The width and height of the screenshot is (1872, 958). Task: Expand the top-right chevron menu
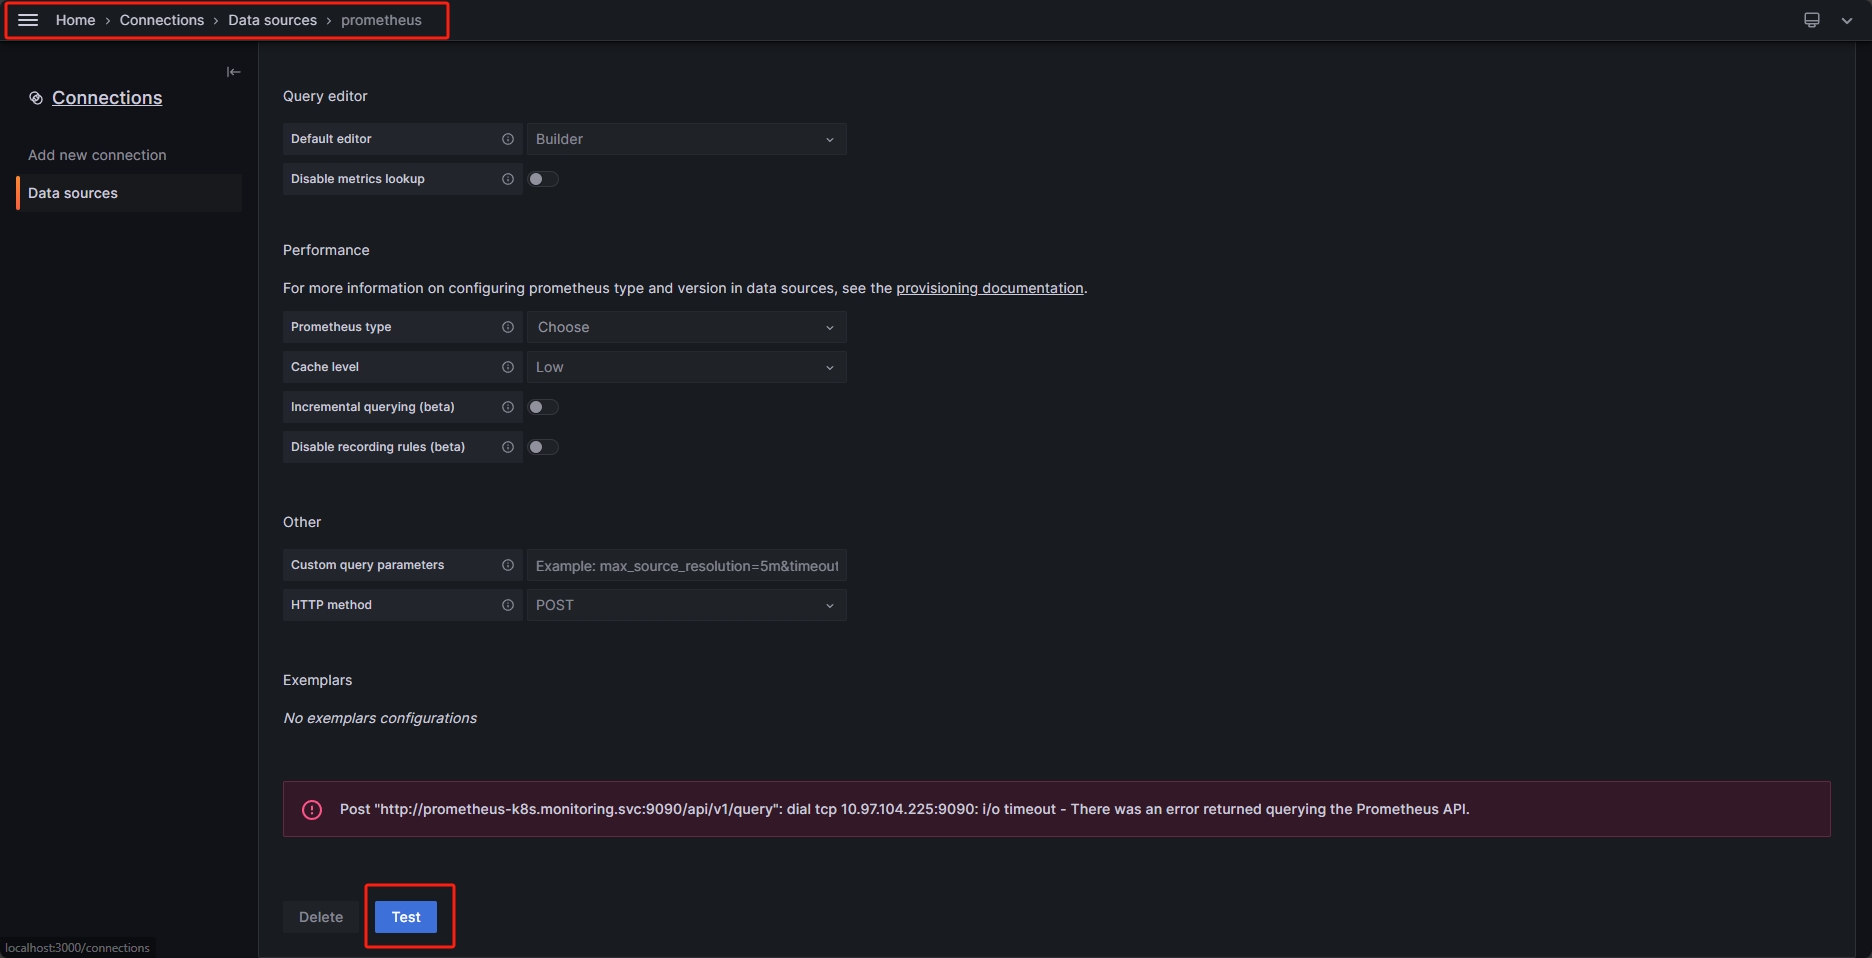(x=1847, y=20)
